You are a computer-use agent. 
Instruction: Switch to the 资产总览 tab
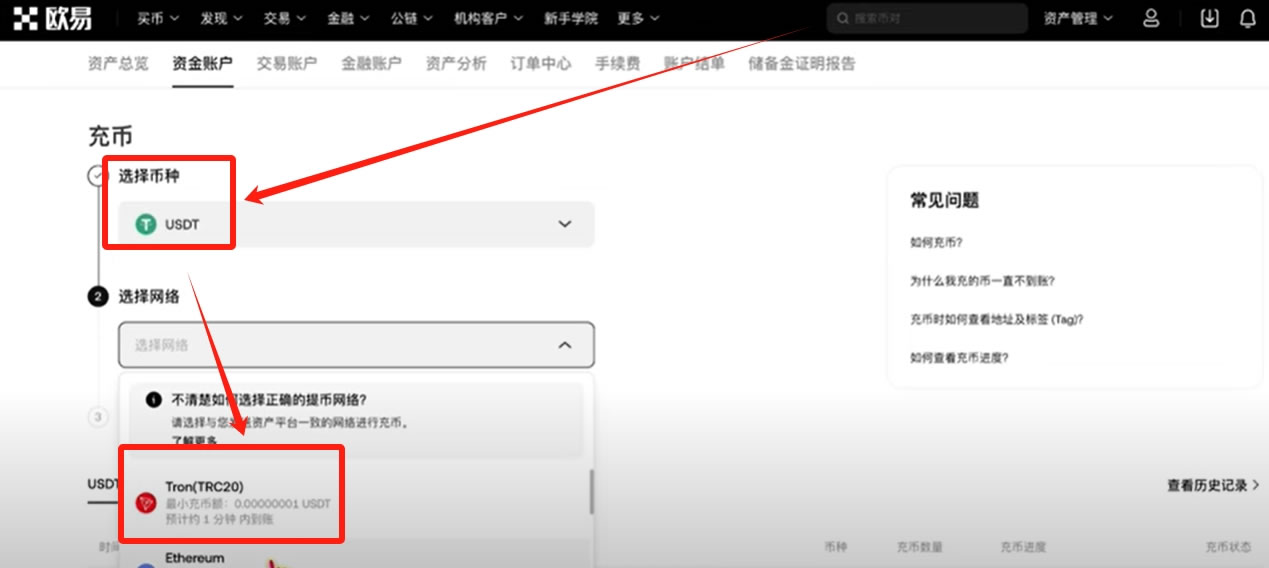[x=118, y=63]
